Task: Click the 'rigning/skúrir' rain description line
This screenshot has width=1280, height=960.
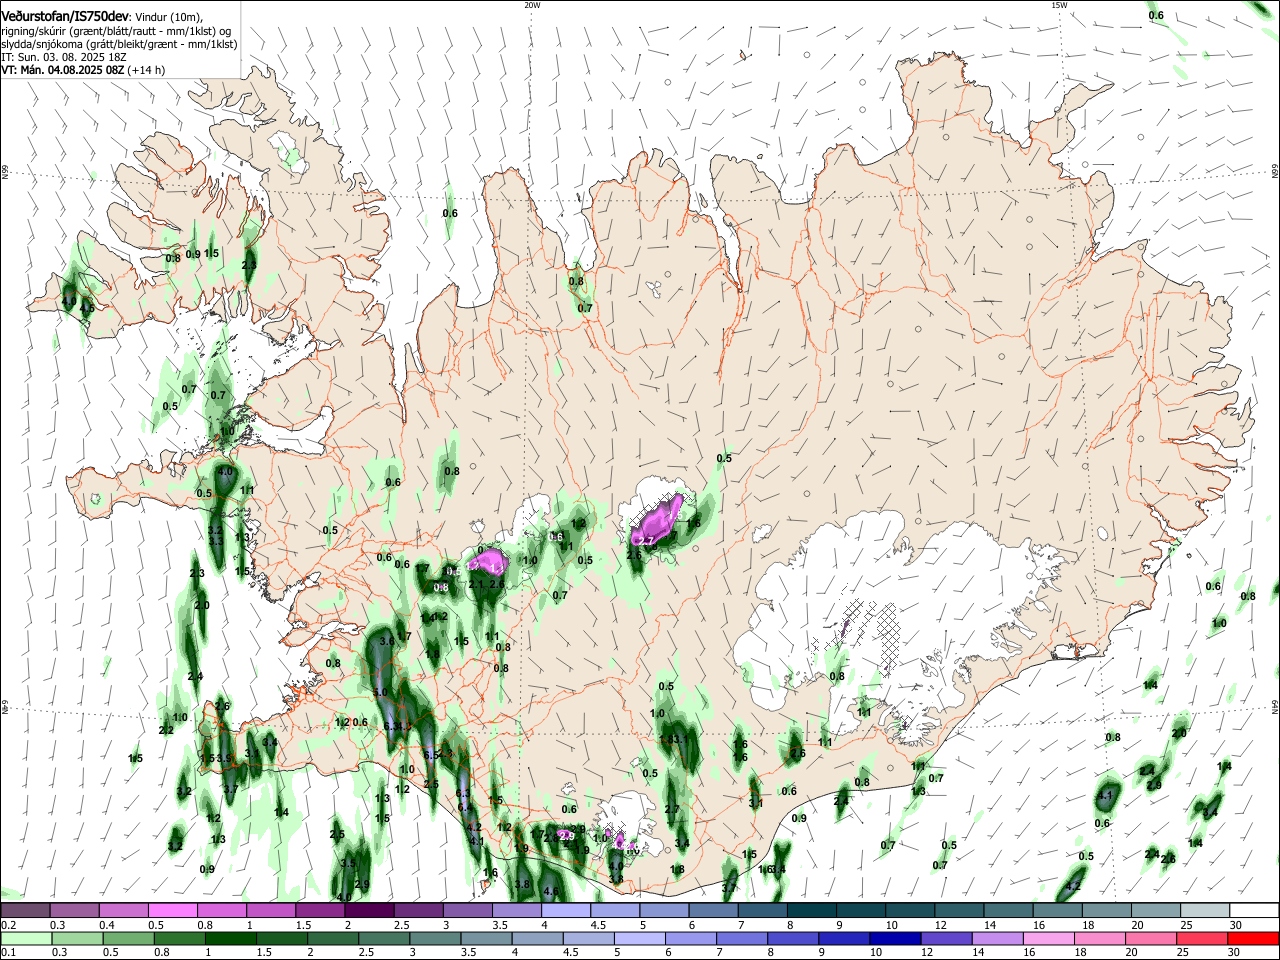Action: pyautogui.click(x=118, y=30)
